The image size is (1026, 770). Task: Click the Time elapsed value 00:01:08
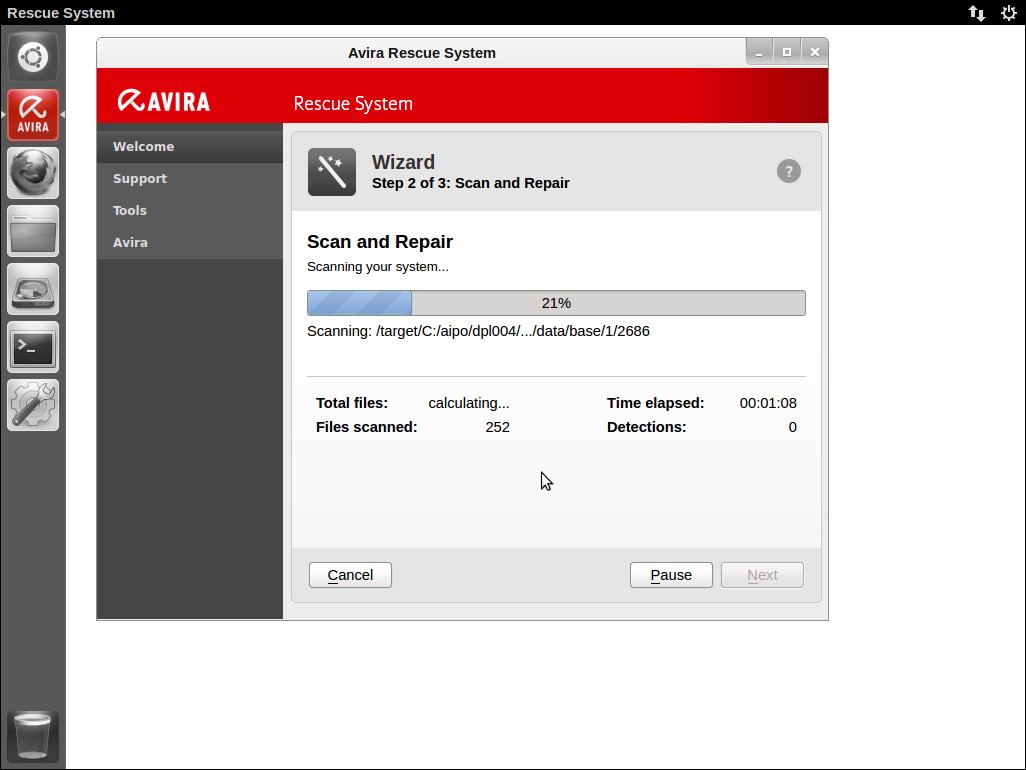768,403
